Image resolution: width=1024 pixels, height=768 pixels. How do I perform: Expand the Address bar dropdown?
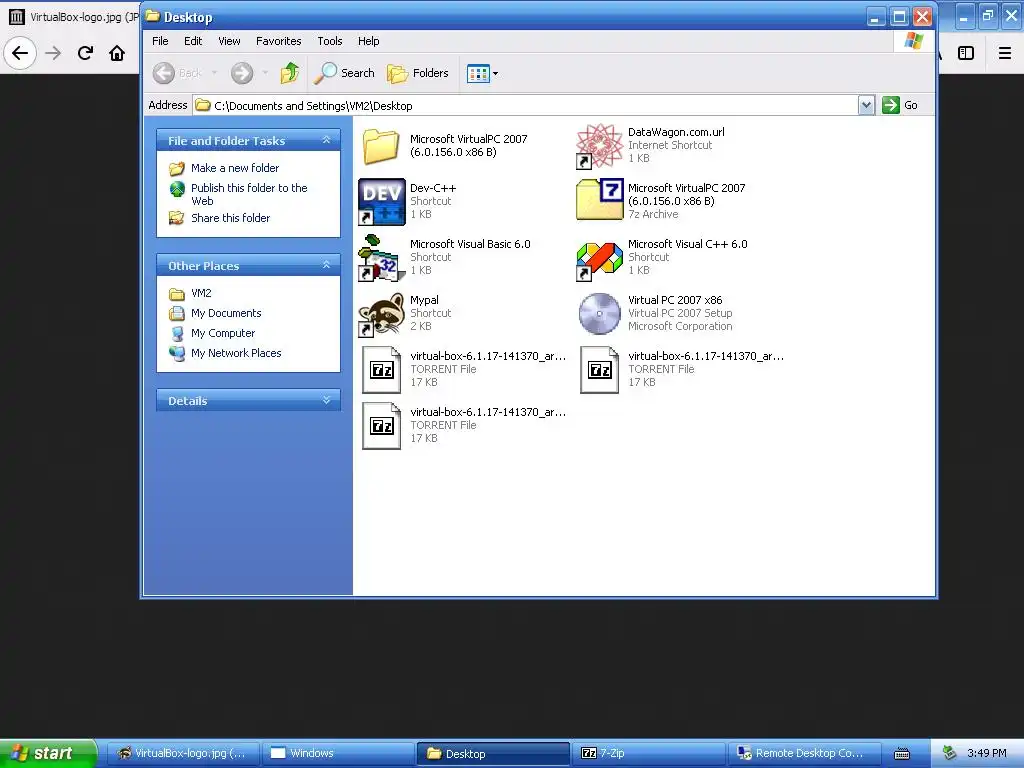pyautogui.click(x=866, y=105)
